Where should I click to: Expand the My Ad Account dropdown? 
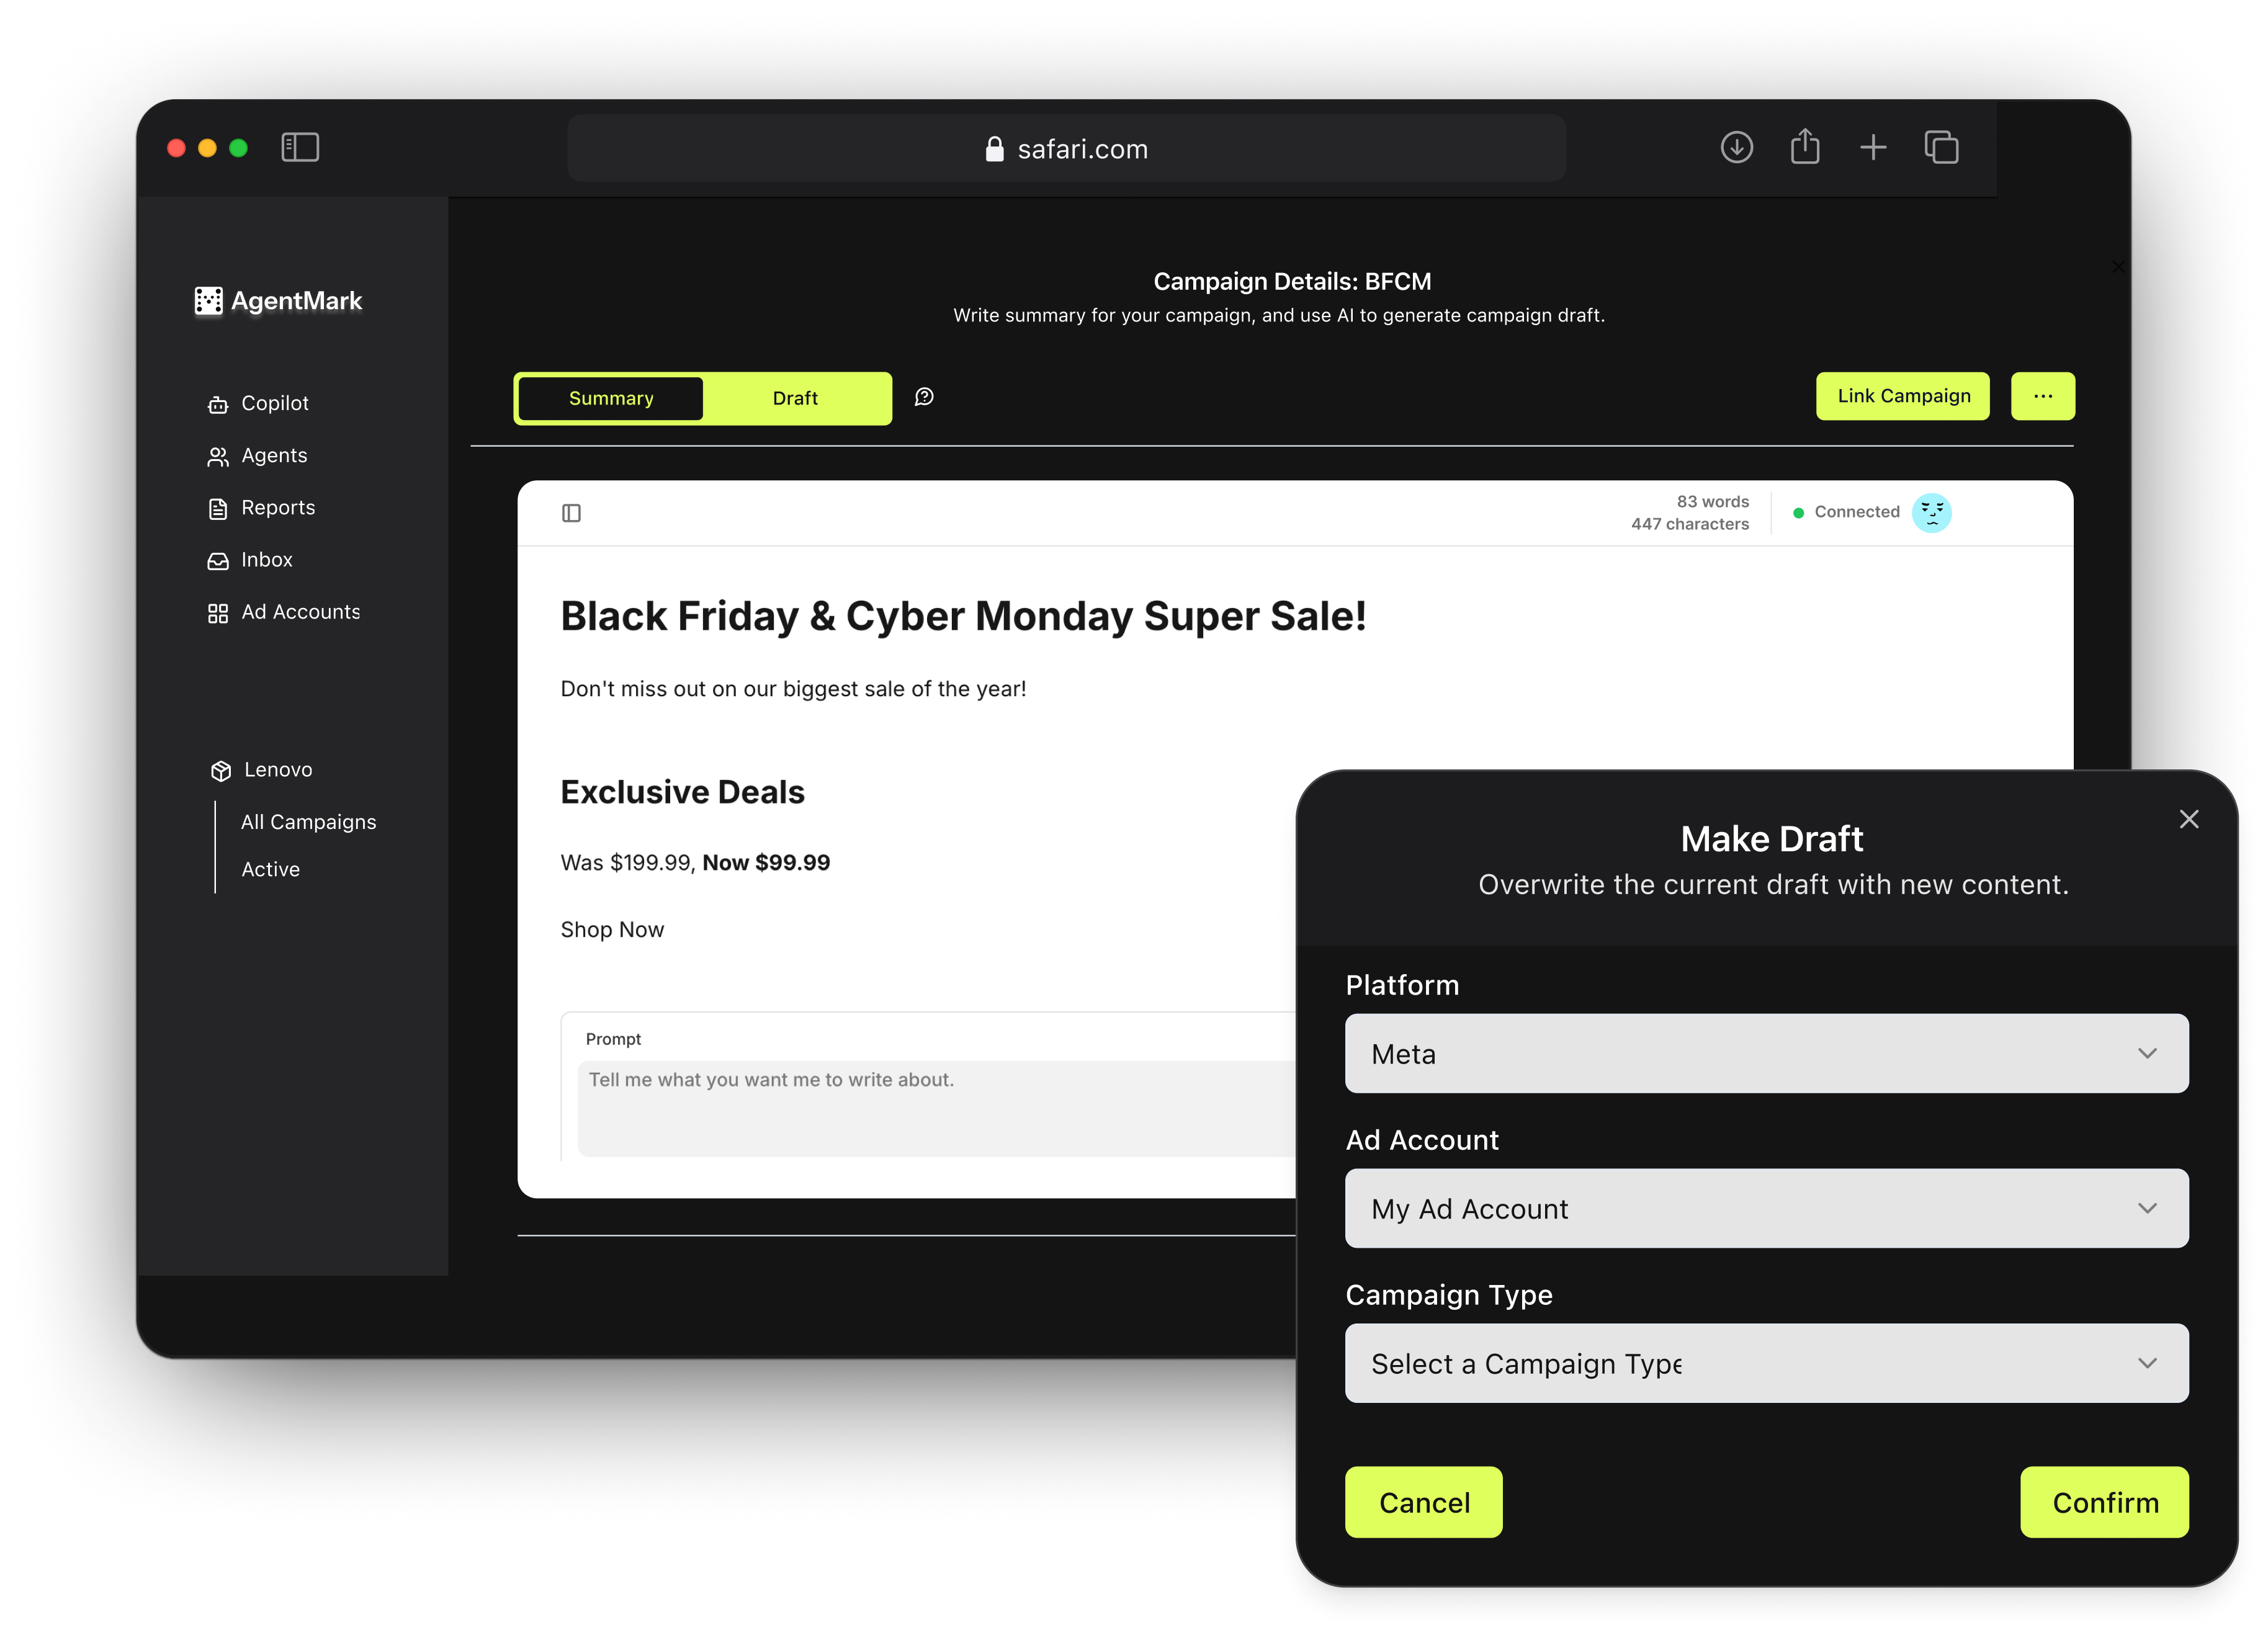click(1766, 1208)
